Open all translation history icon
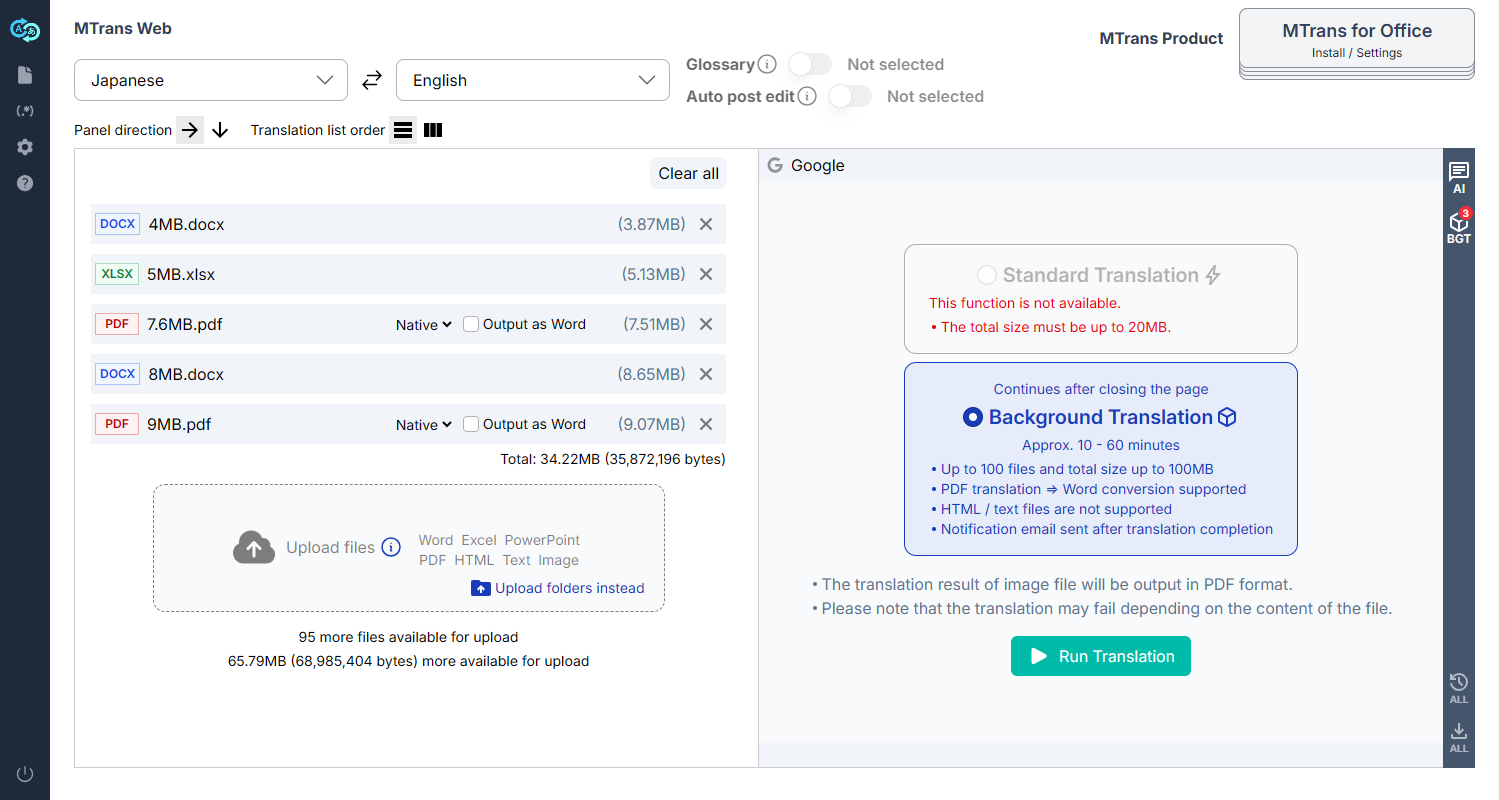This screenshot has width=1499, height=800. (x=1459, y=688)
